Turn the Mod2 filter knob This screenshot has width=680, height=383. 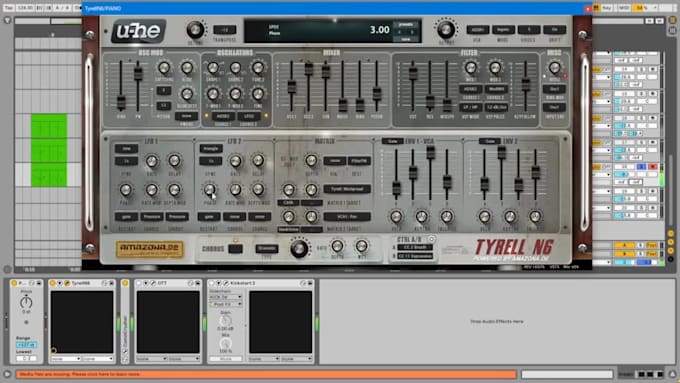point(495,68)
